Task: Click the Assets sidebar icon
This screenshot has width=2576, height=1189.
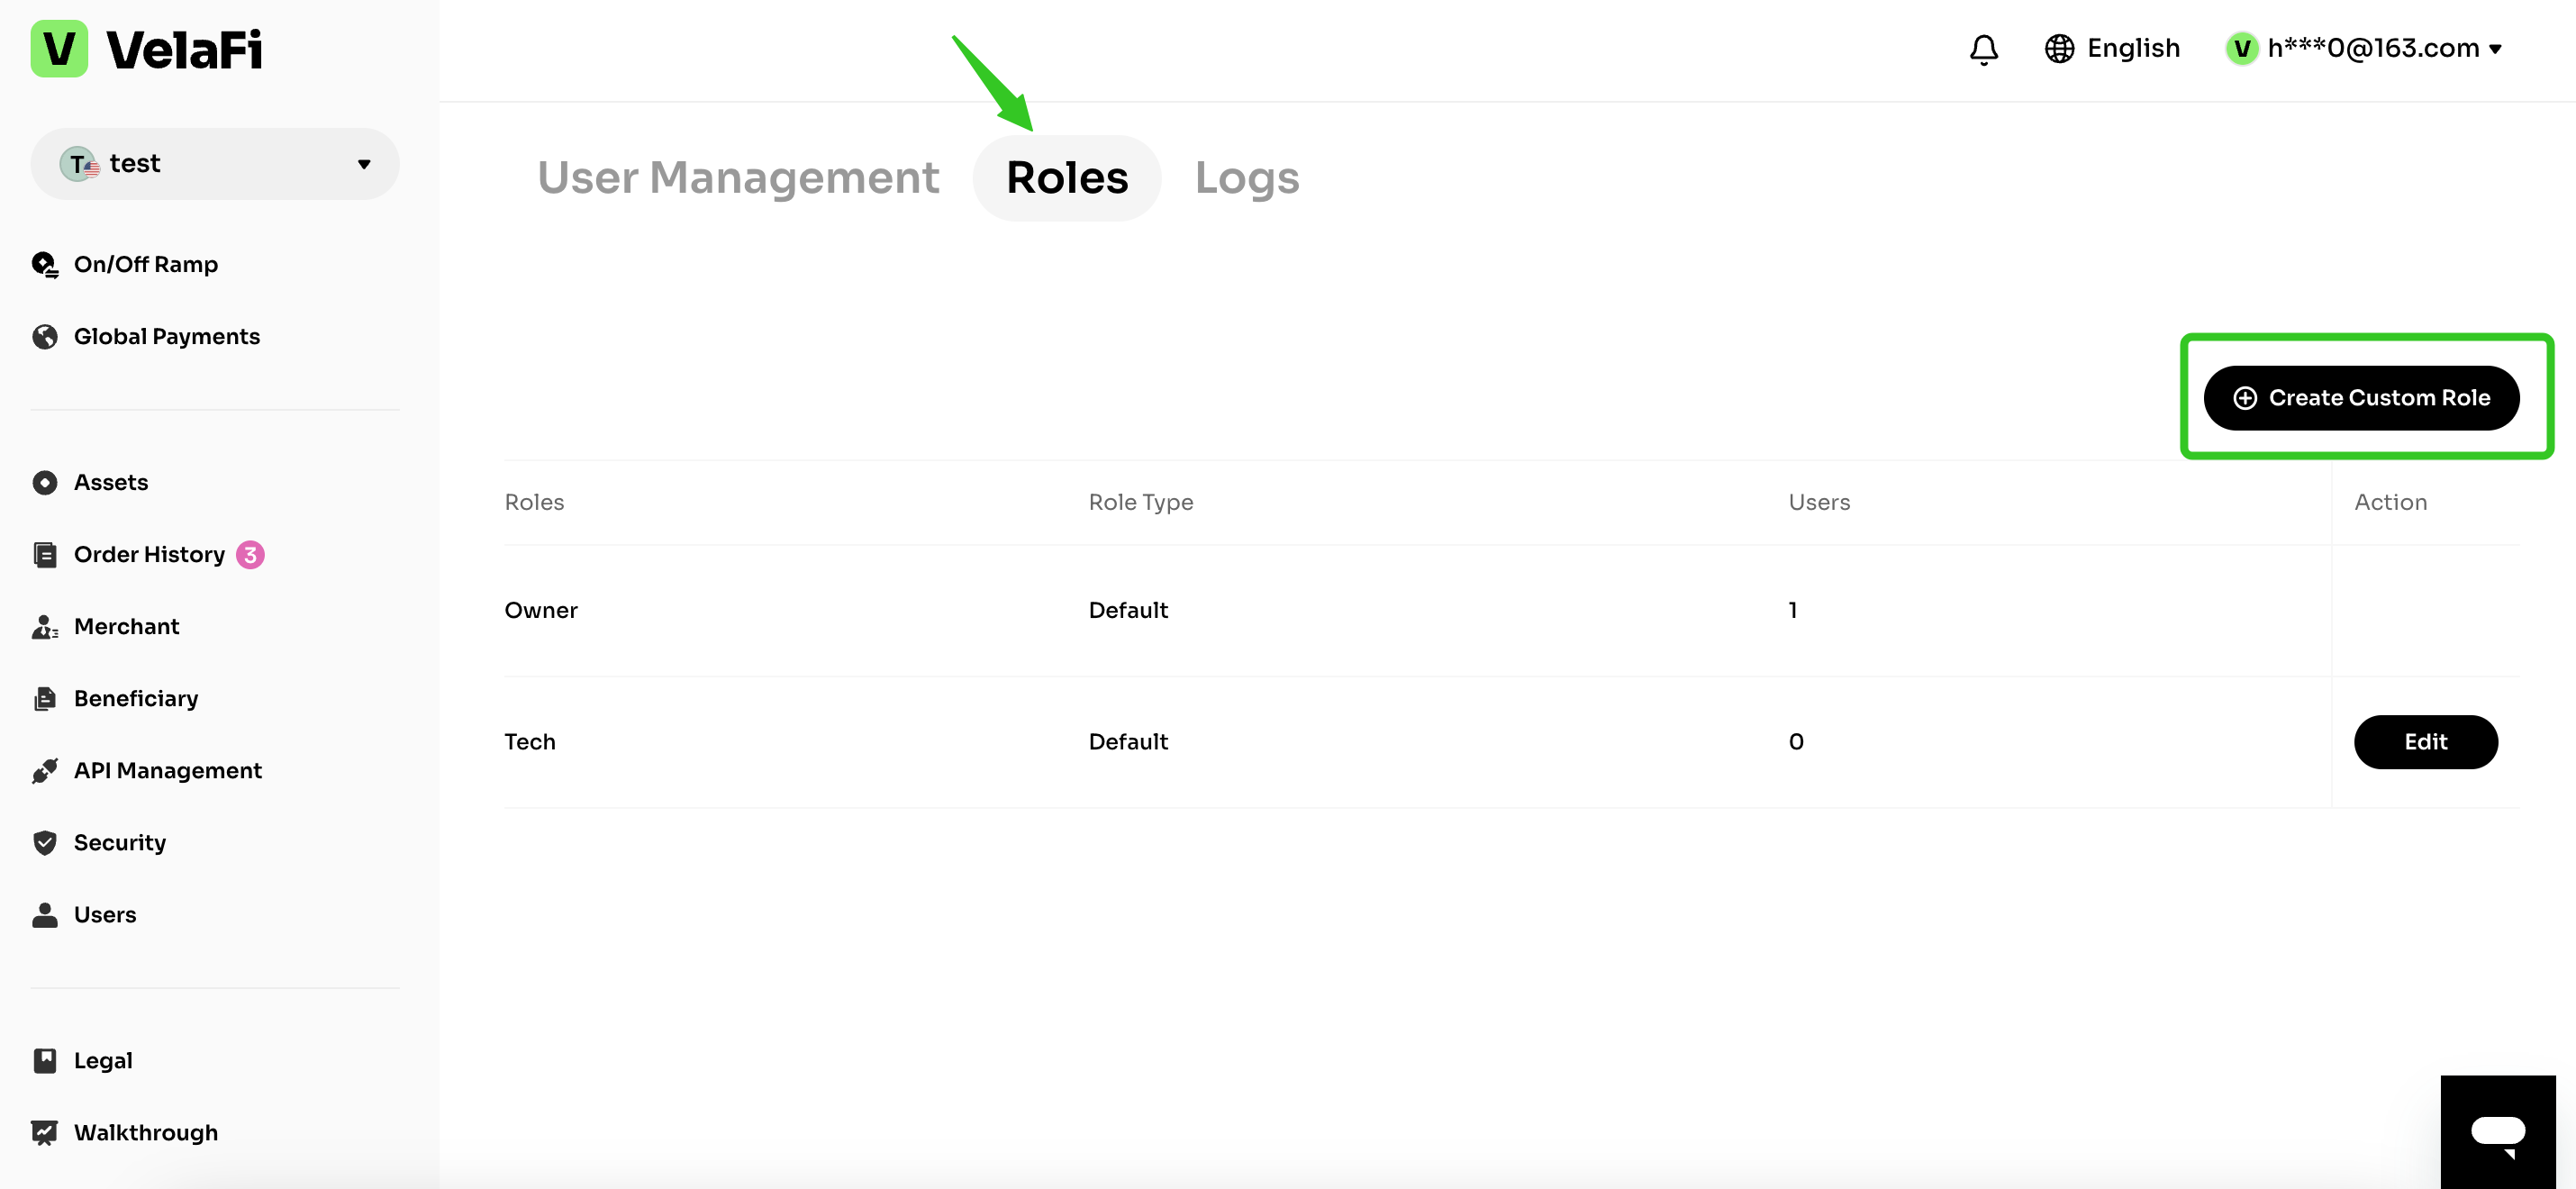Action: click(45, 482)
